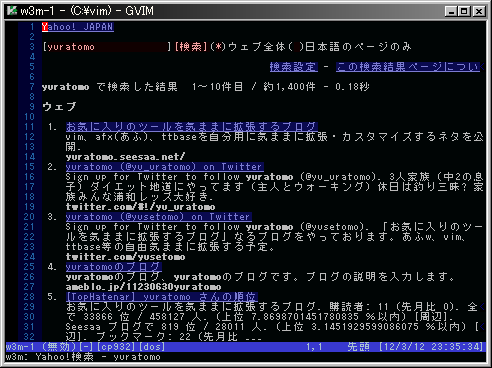Close the GVIM window
Viewport: 492px width, 368px height.
pos(479,11)
